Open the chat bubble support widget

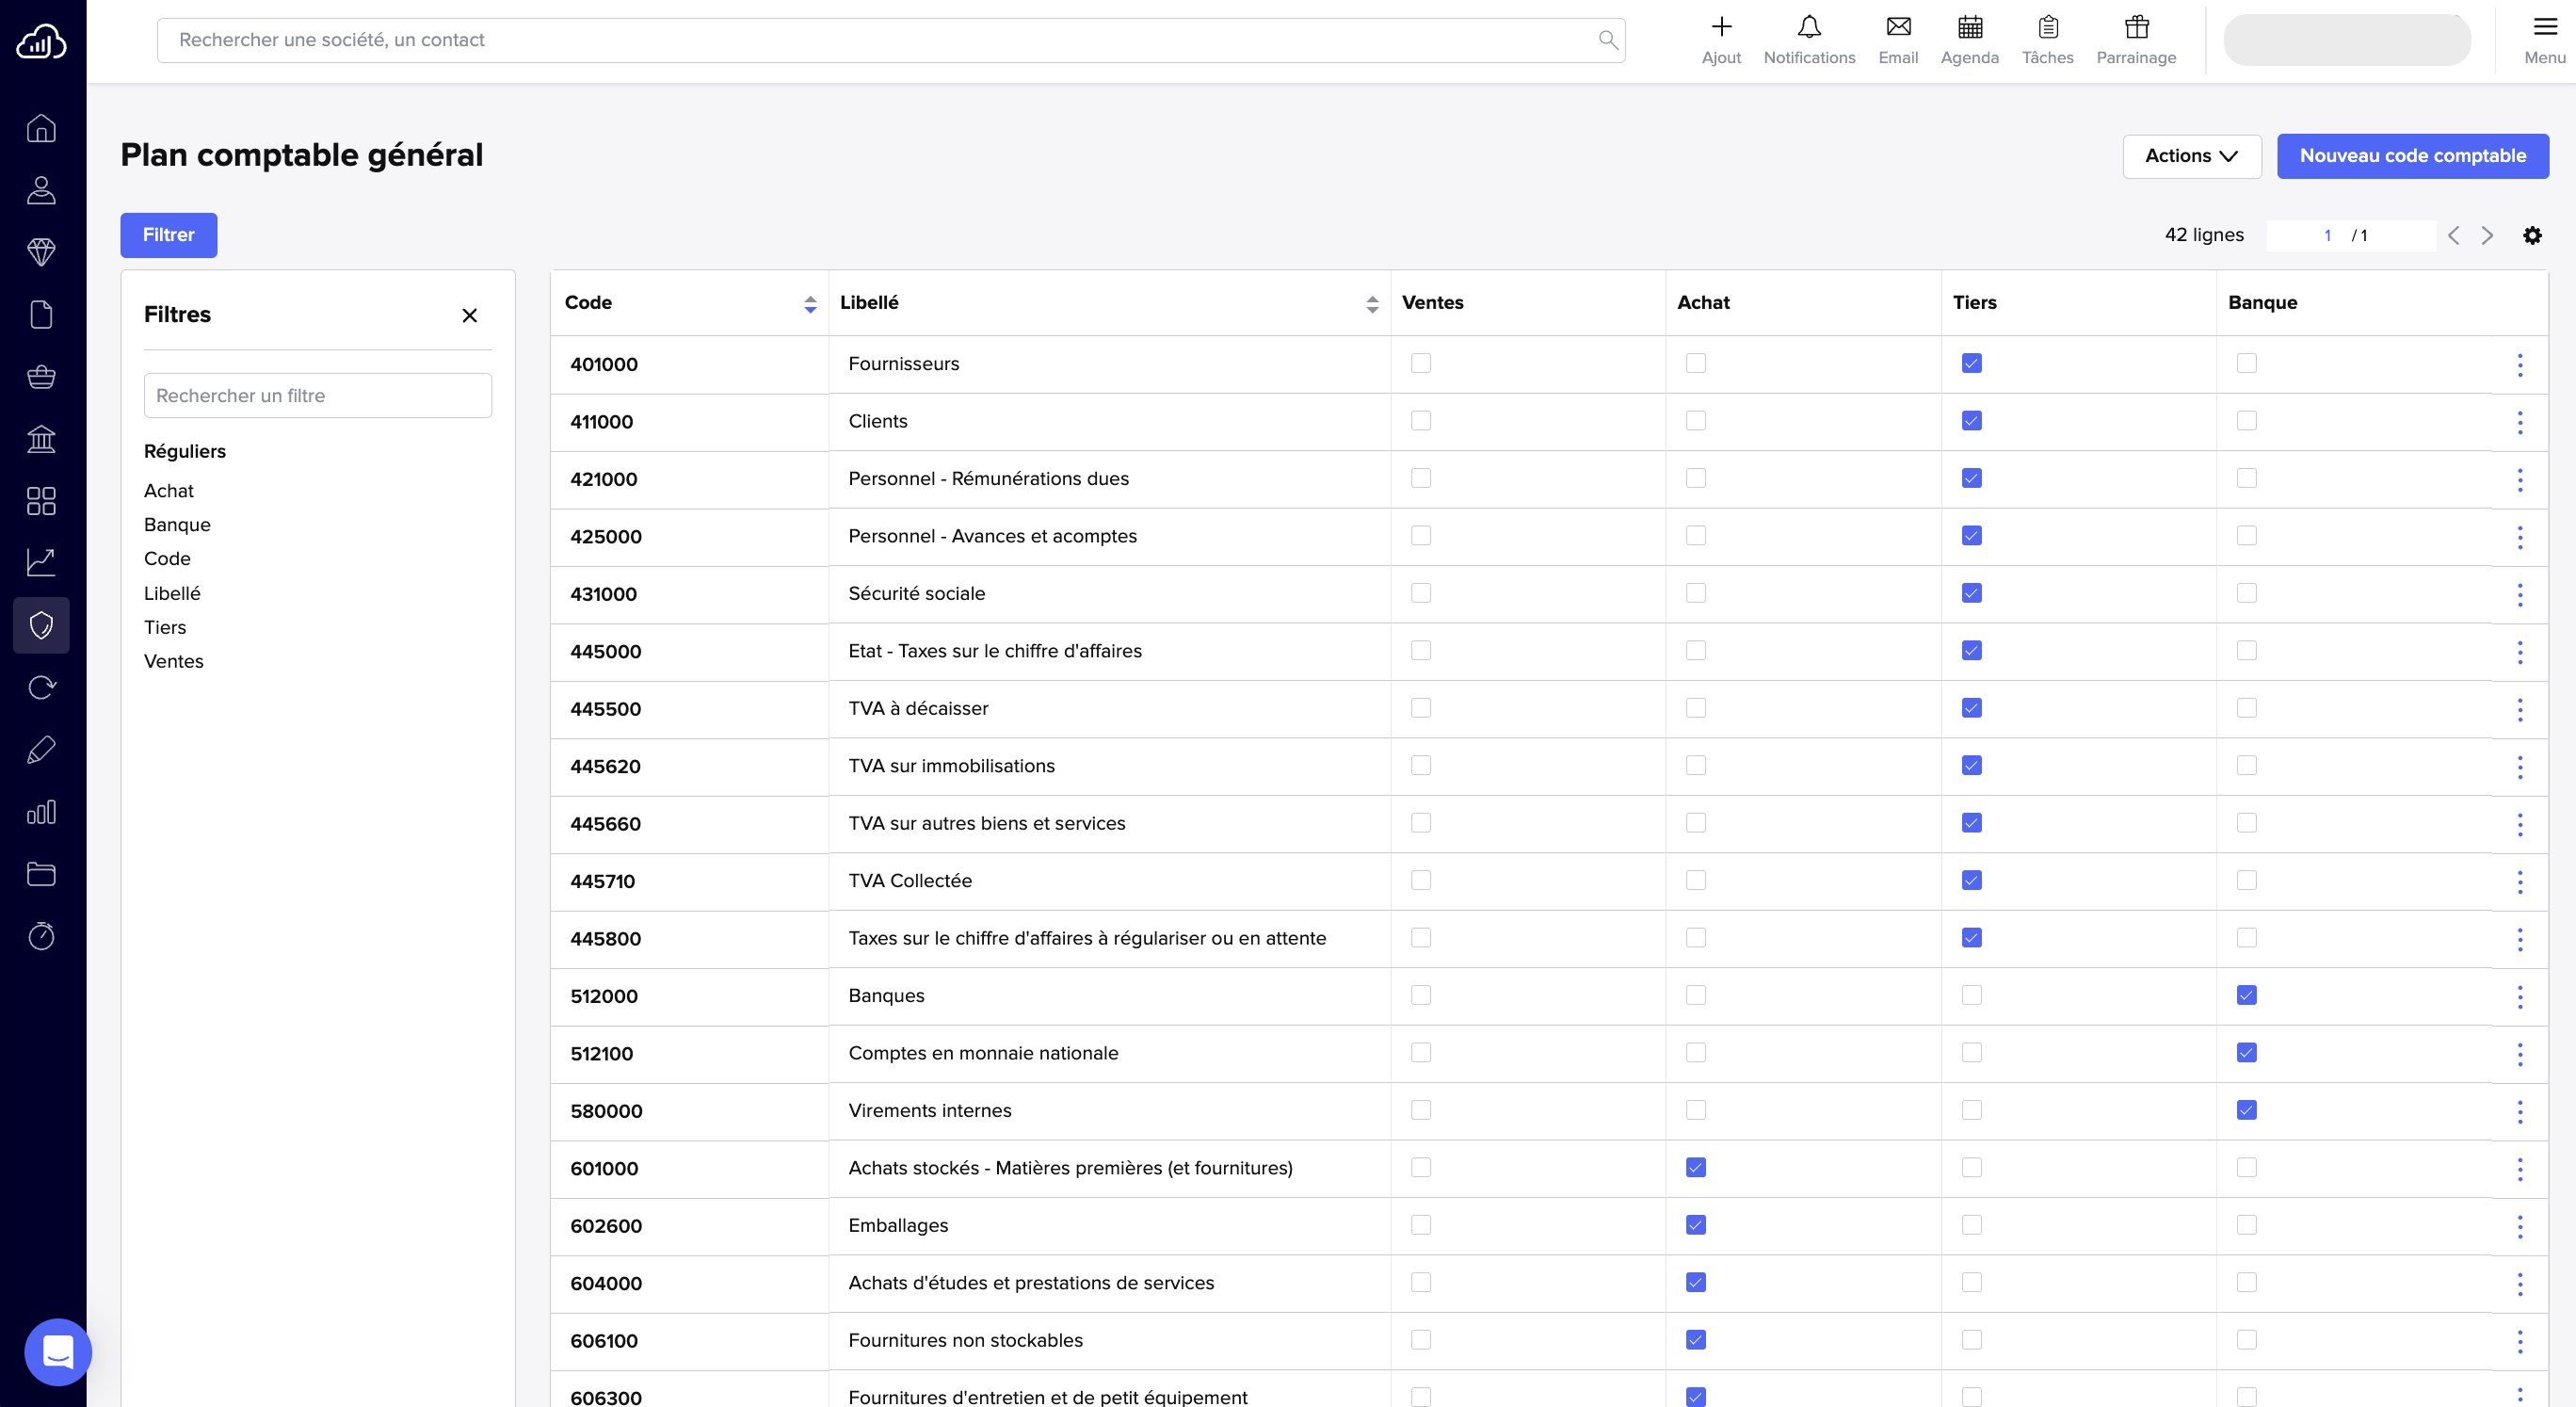(x=58, y=1351)
